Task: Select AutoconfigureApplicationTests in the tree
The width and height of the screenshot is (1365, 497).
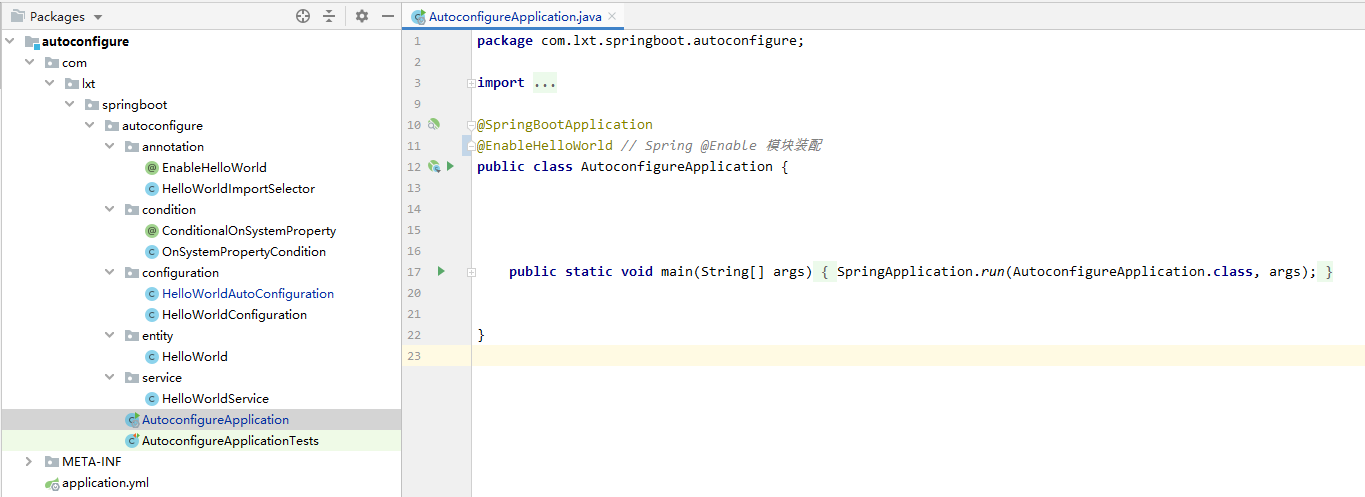Action: click(x=230, y=440)
